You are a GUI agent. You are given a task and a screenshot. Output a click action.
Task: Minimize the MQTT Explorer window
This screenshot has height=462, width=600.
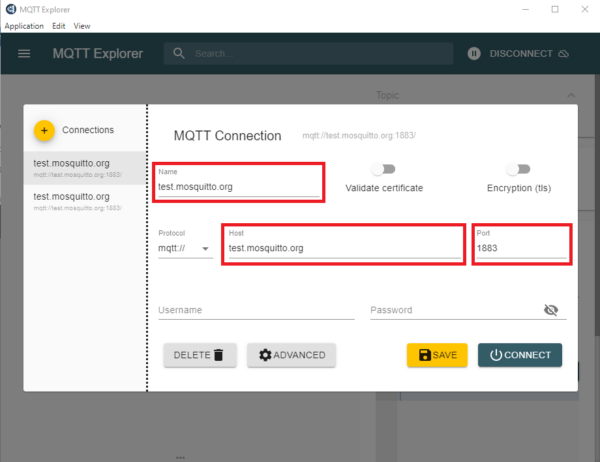tap(526, 9)
